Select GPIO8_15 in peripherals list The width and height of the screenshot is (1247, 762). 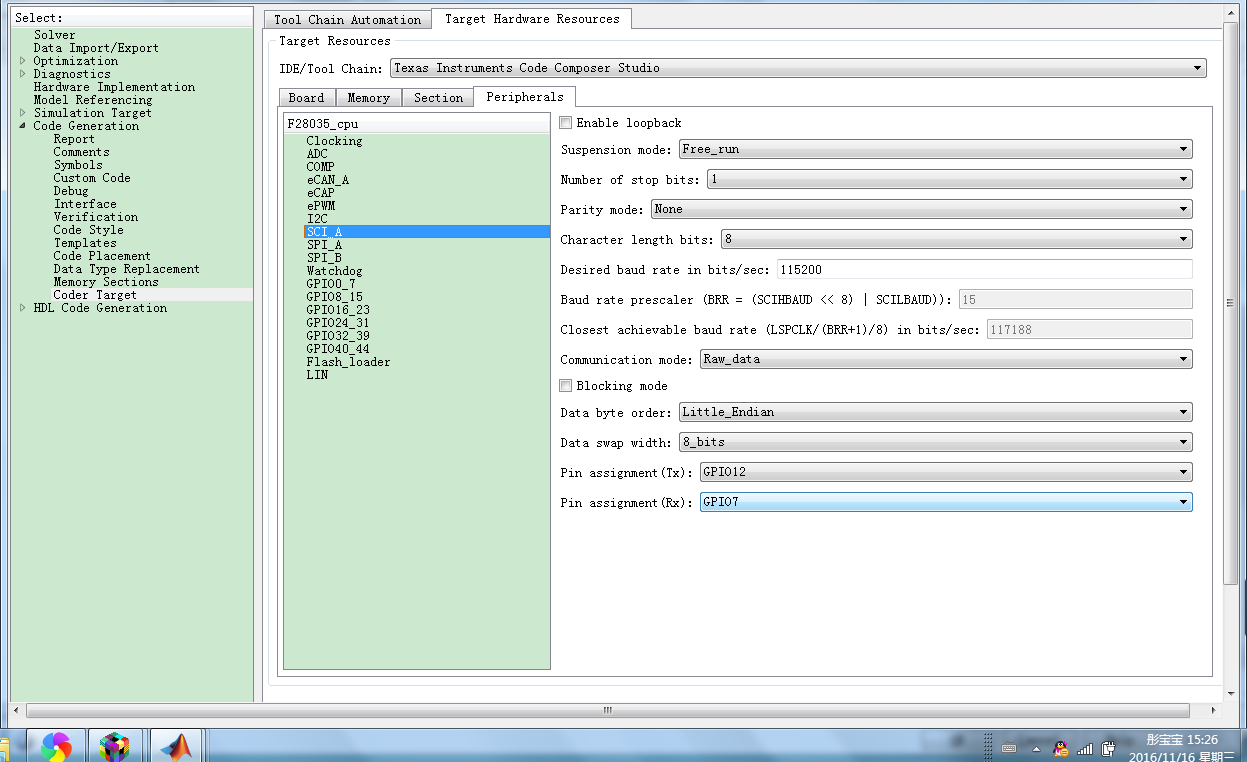click(x=334, y=297)
